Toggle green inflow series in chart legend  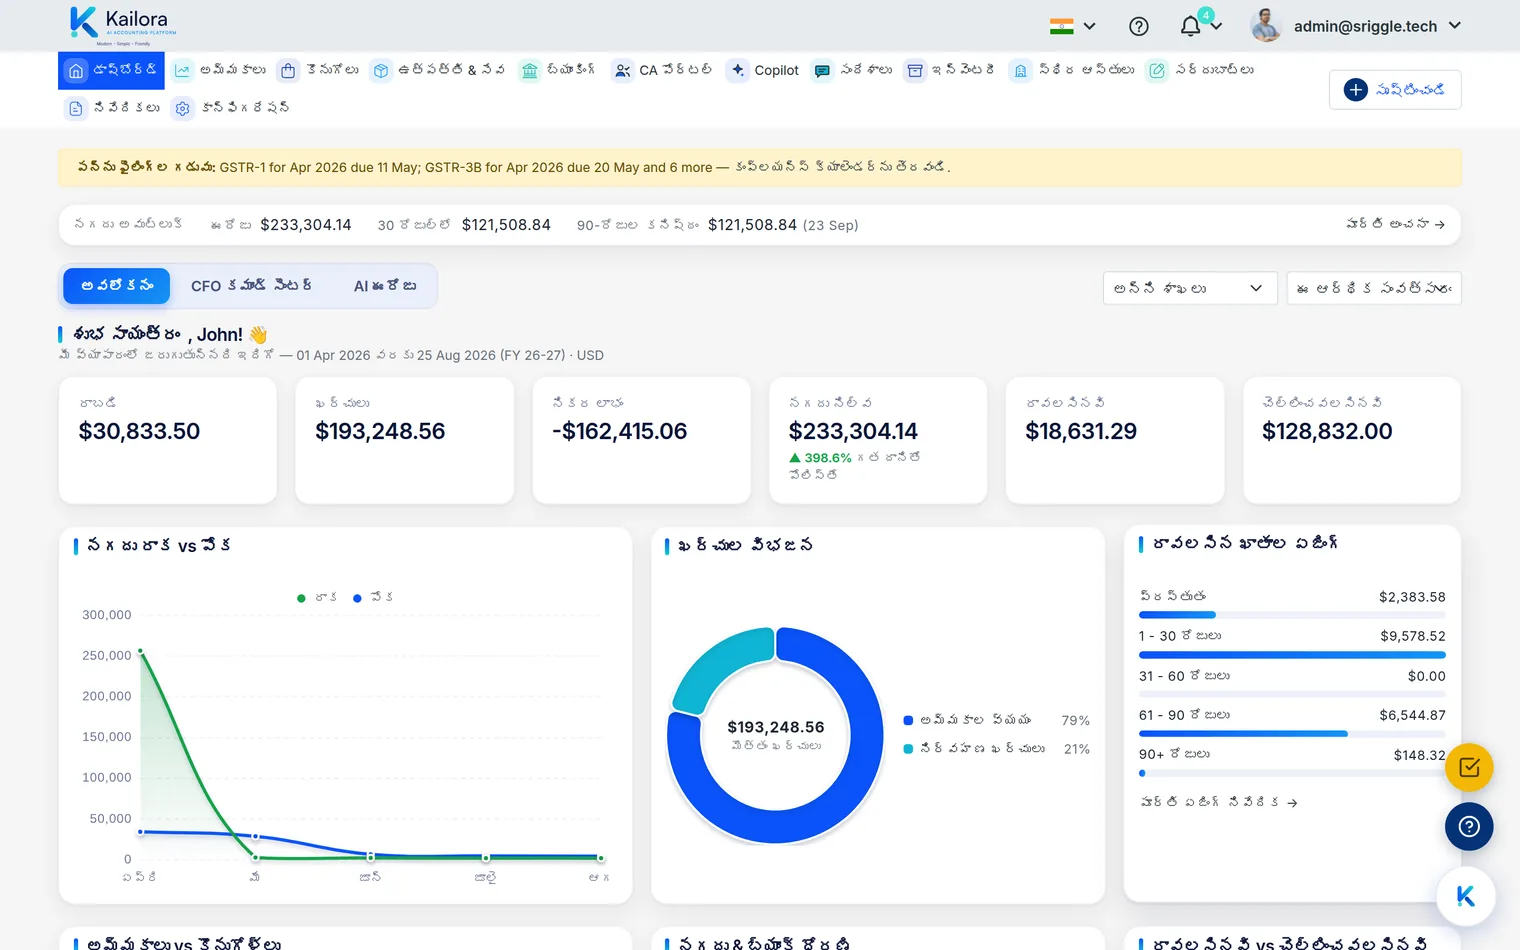(x=317, y=598)
